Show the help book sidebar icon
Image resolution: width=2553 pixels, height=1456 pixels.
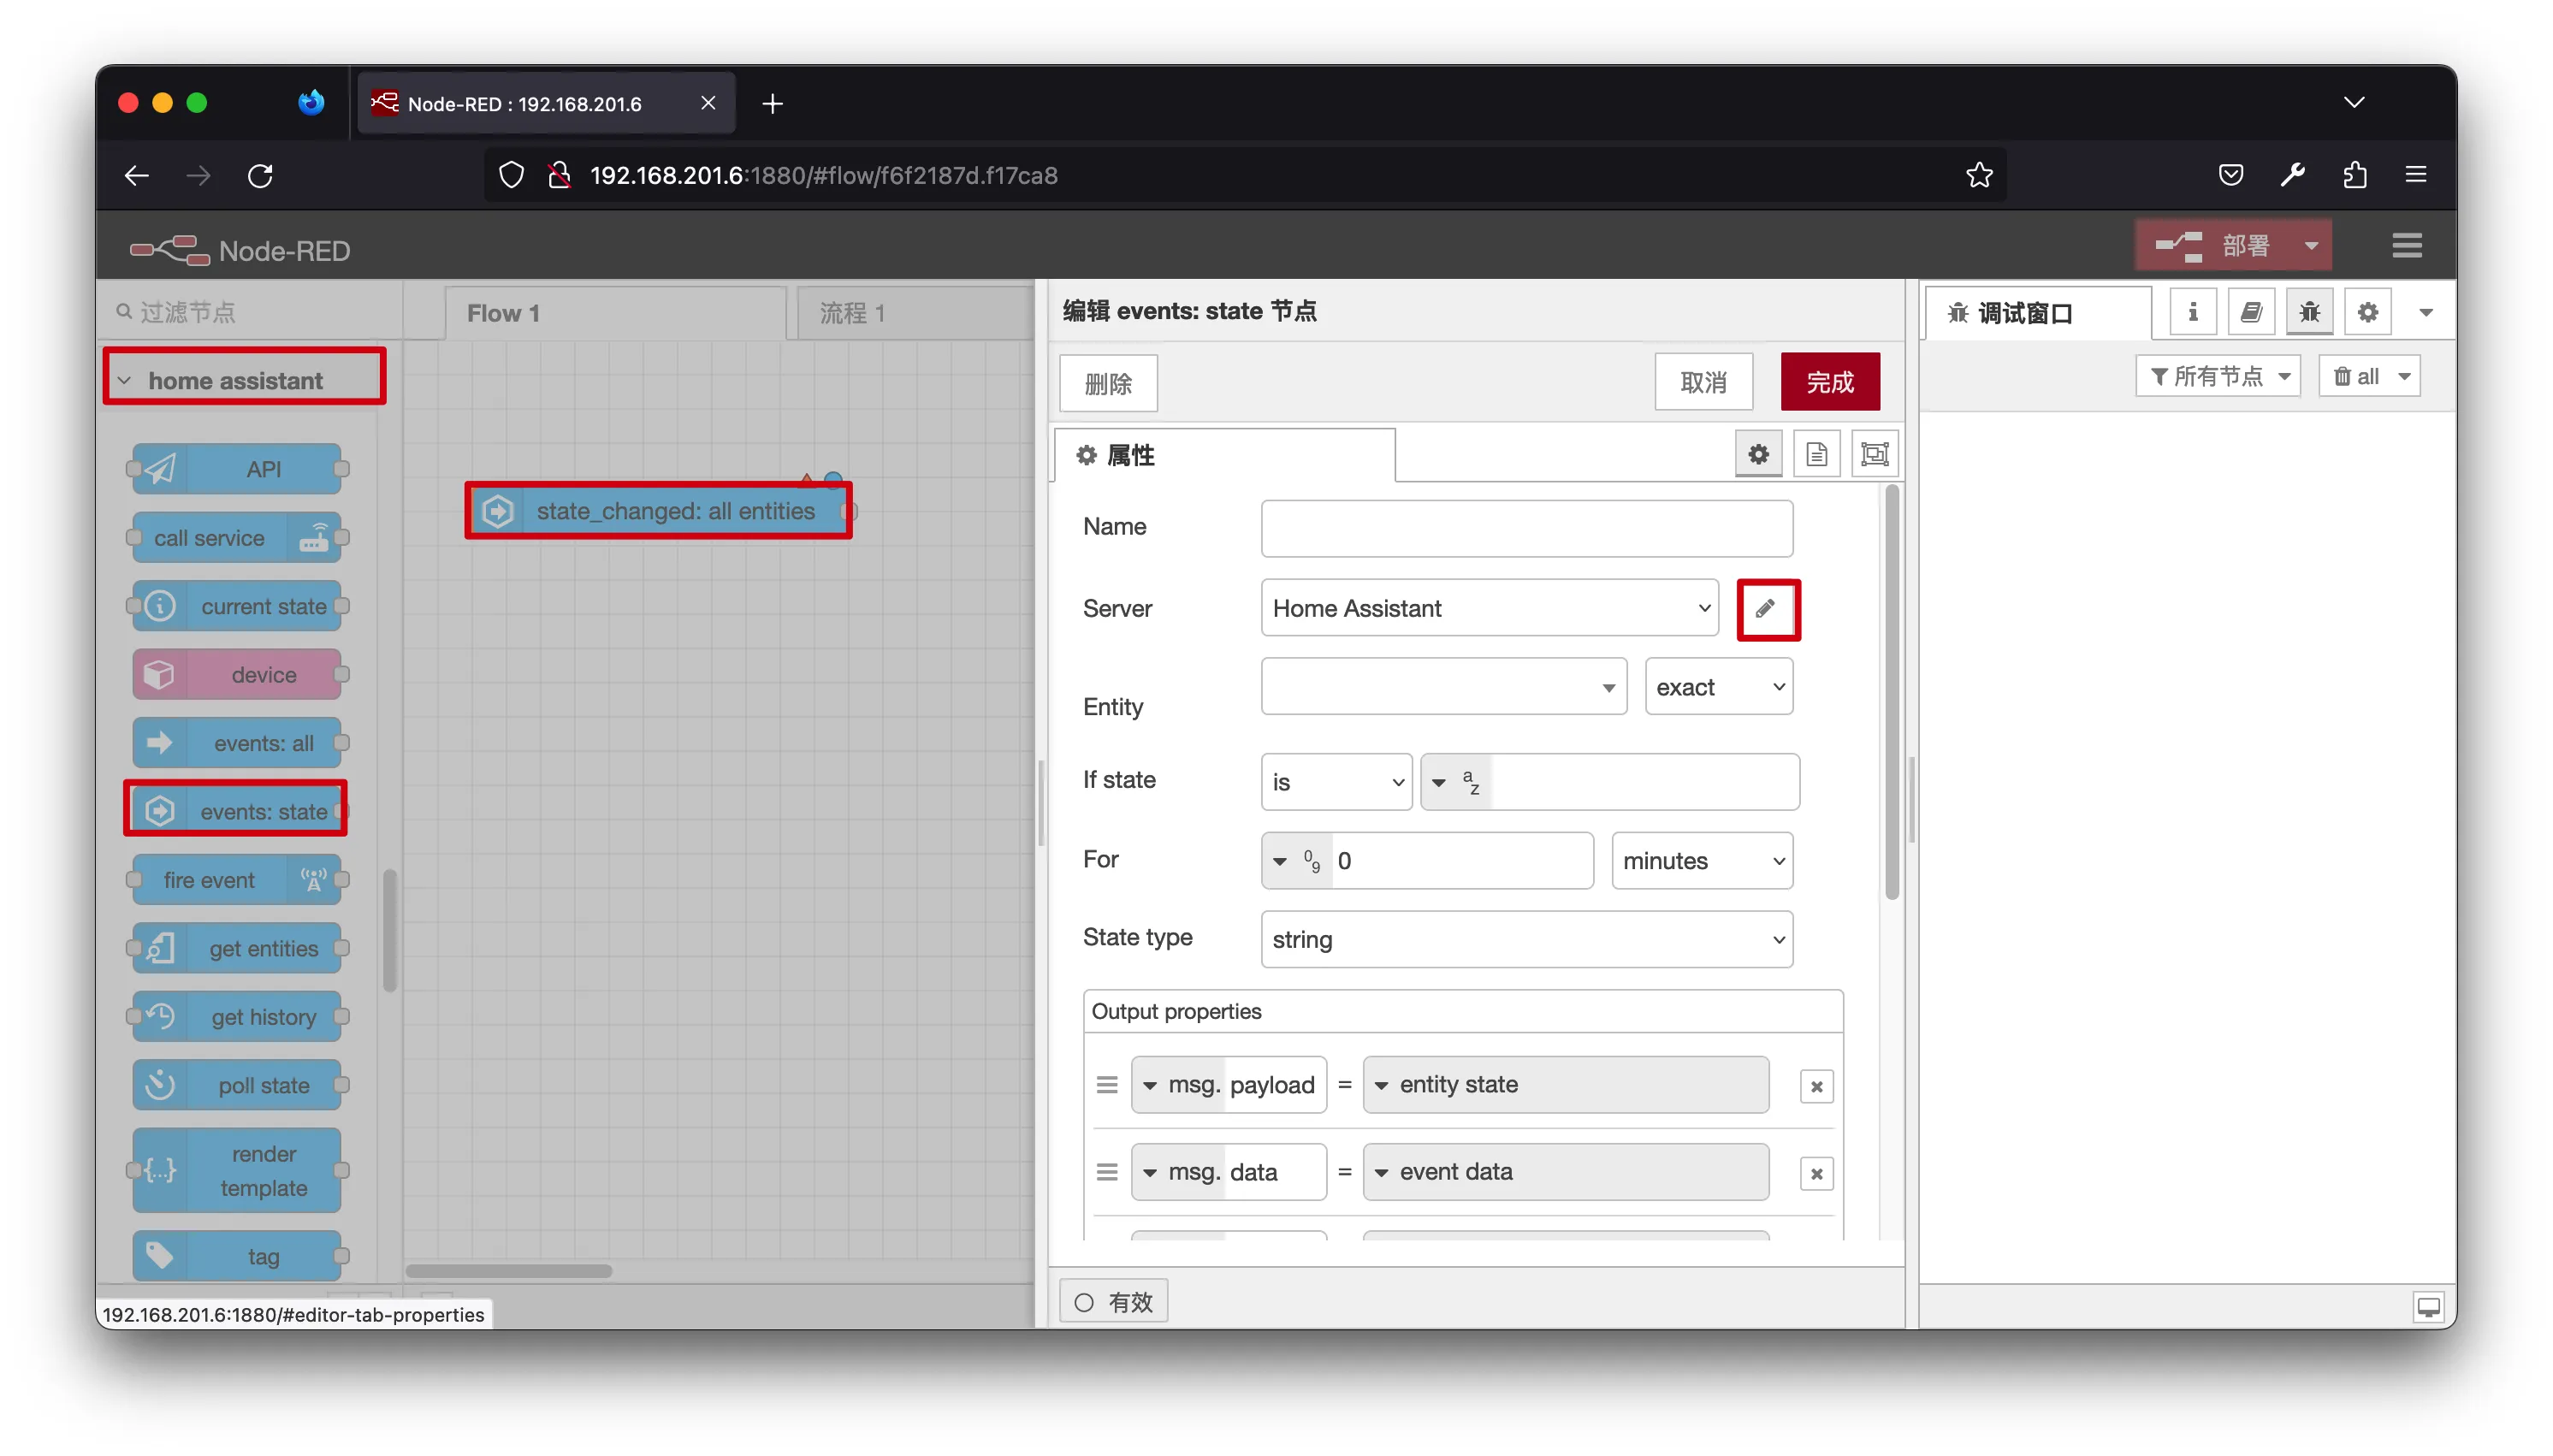[2250, 312]
